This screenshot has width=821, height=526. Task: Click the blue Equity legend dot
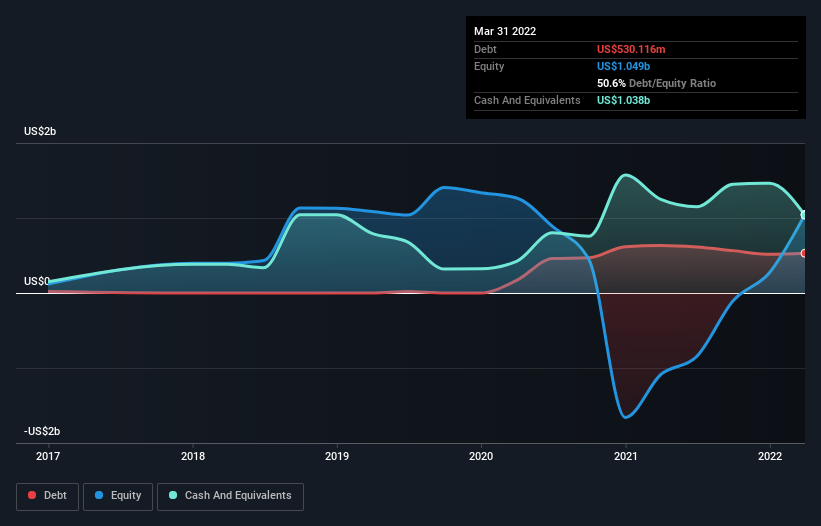(98, 495)
